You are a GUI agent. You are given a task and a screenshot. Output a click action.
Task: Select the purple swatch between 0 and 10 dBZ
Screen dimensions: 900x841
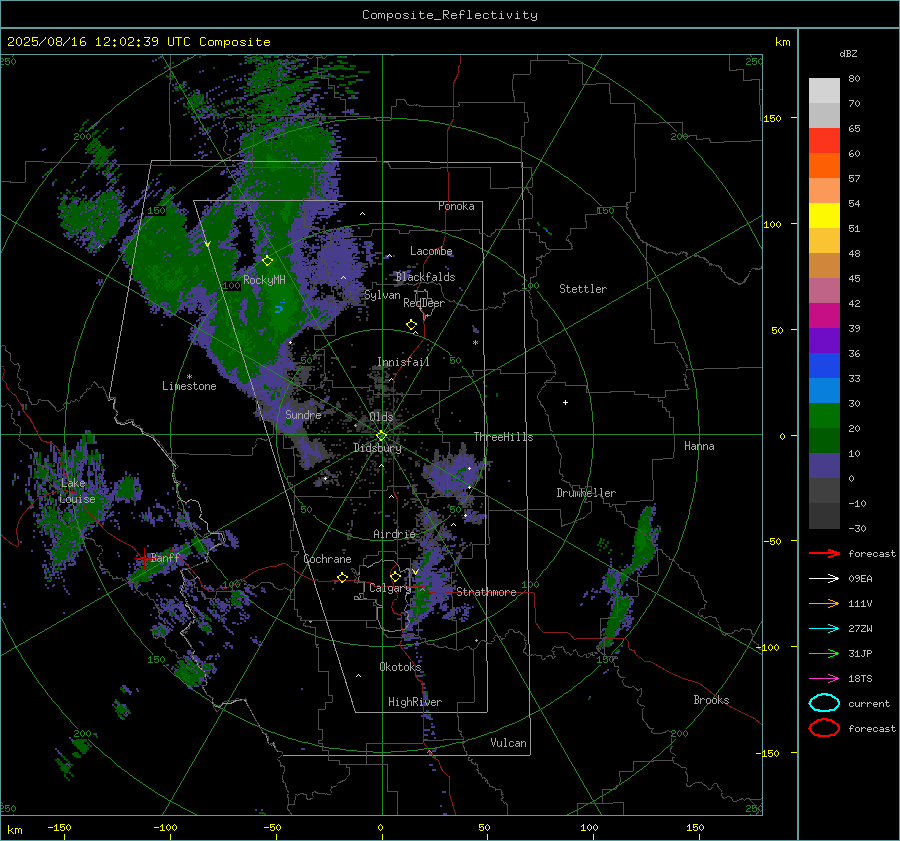pyautogui.click(x=824, y=466)
